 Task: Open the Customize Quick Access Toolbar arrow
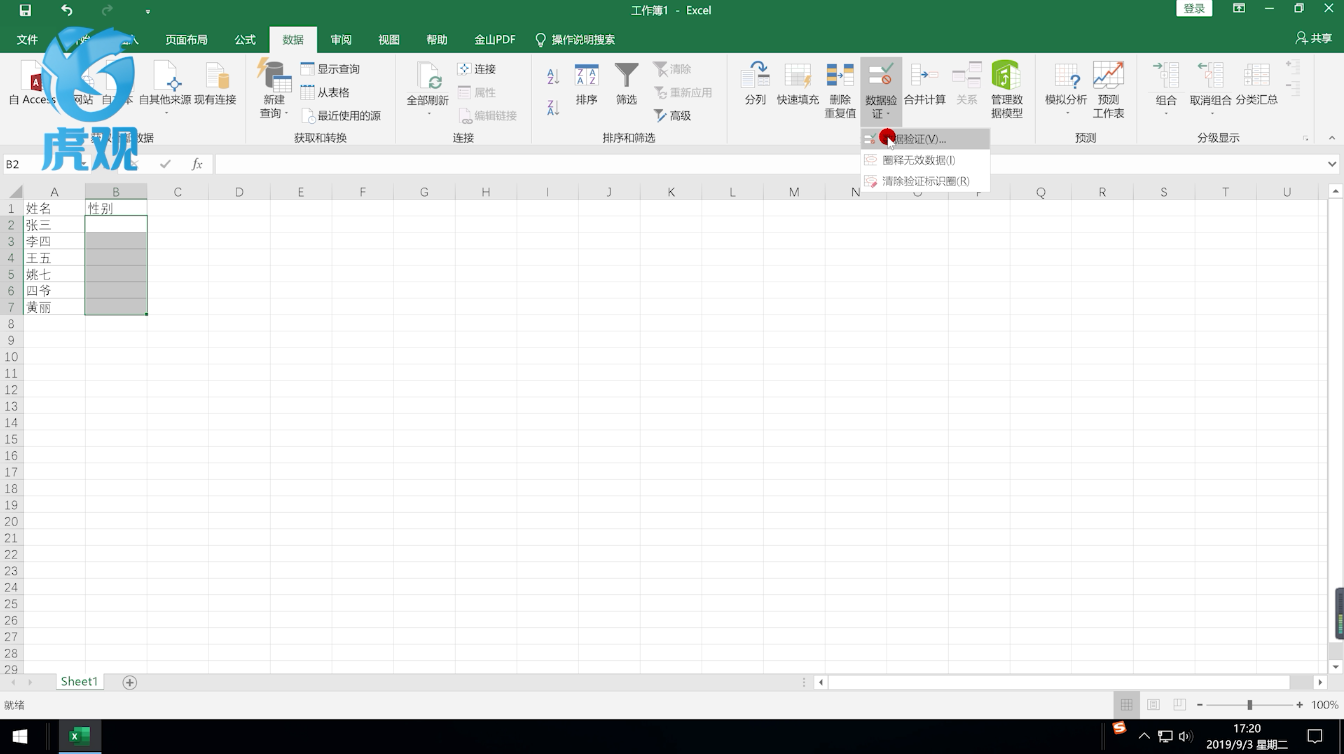tap(148, 12)
